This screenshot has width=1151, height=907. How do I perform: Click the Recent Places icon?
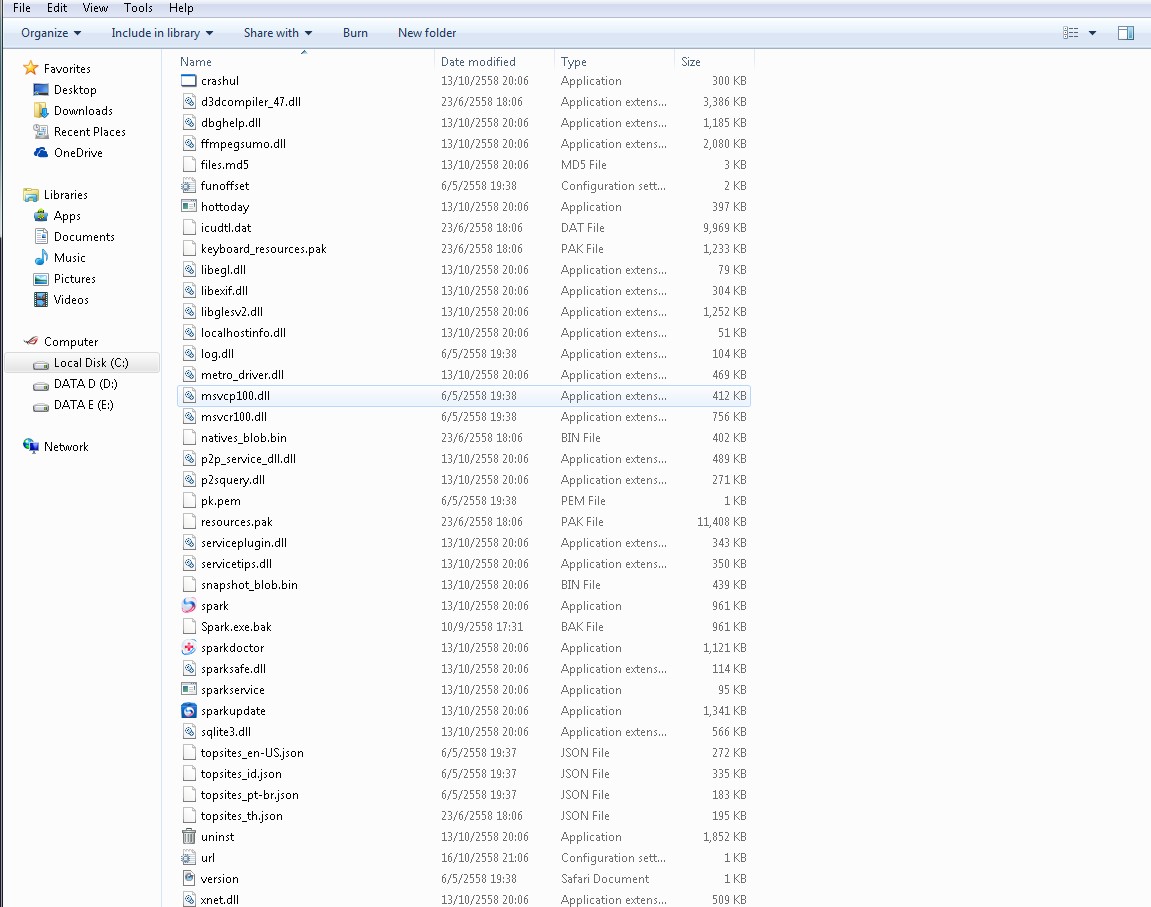pos(41,131)
